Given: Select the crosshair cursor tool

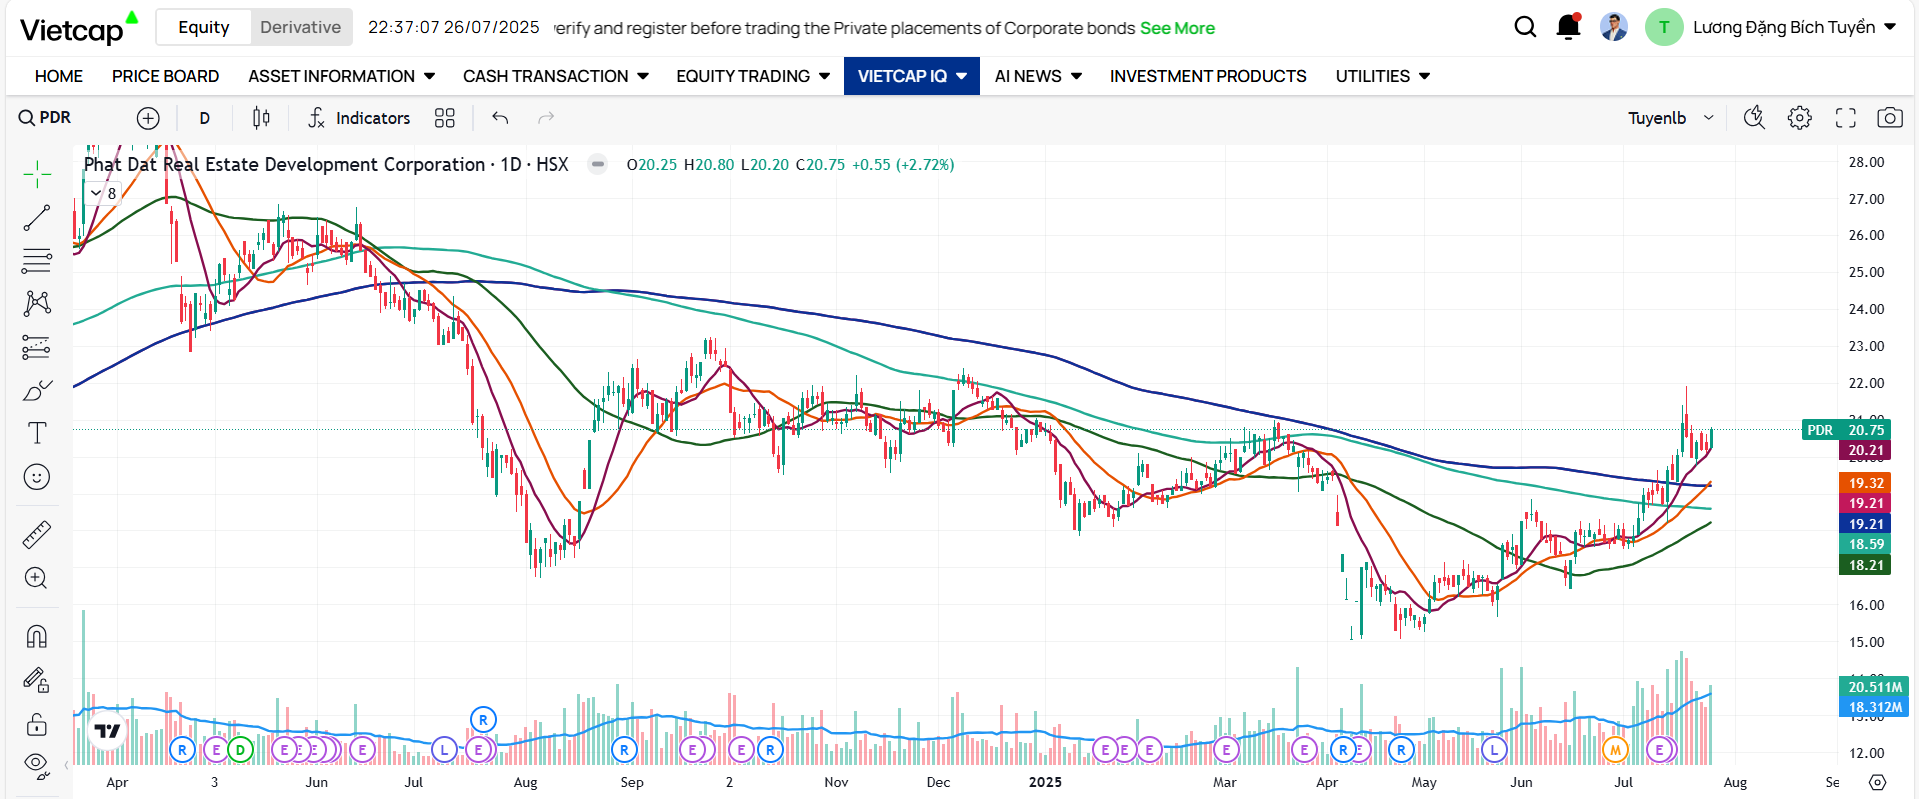Looking at the screenshot, I should tap(37, 174).
